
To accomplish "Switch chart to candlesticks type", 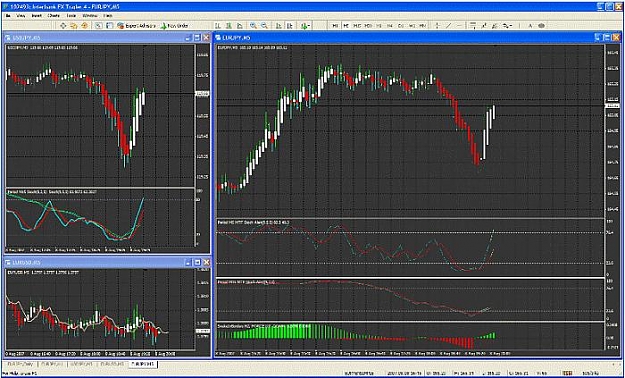I will [x=229, y=26].
